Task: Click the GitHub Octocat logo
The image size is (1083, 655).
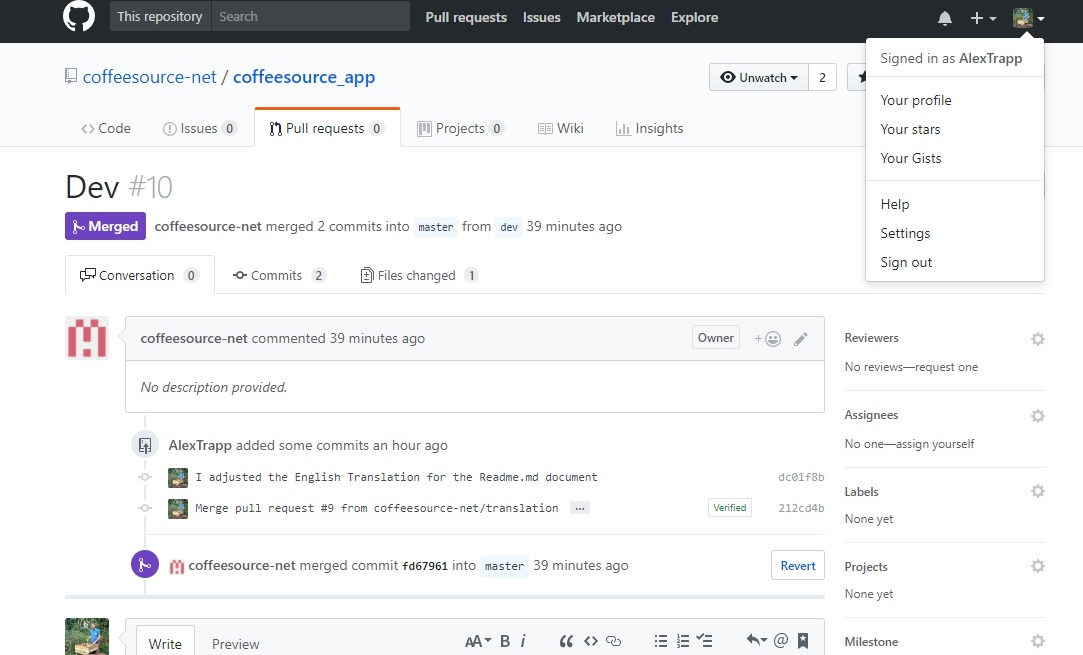Action: 79,16
